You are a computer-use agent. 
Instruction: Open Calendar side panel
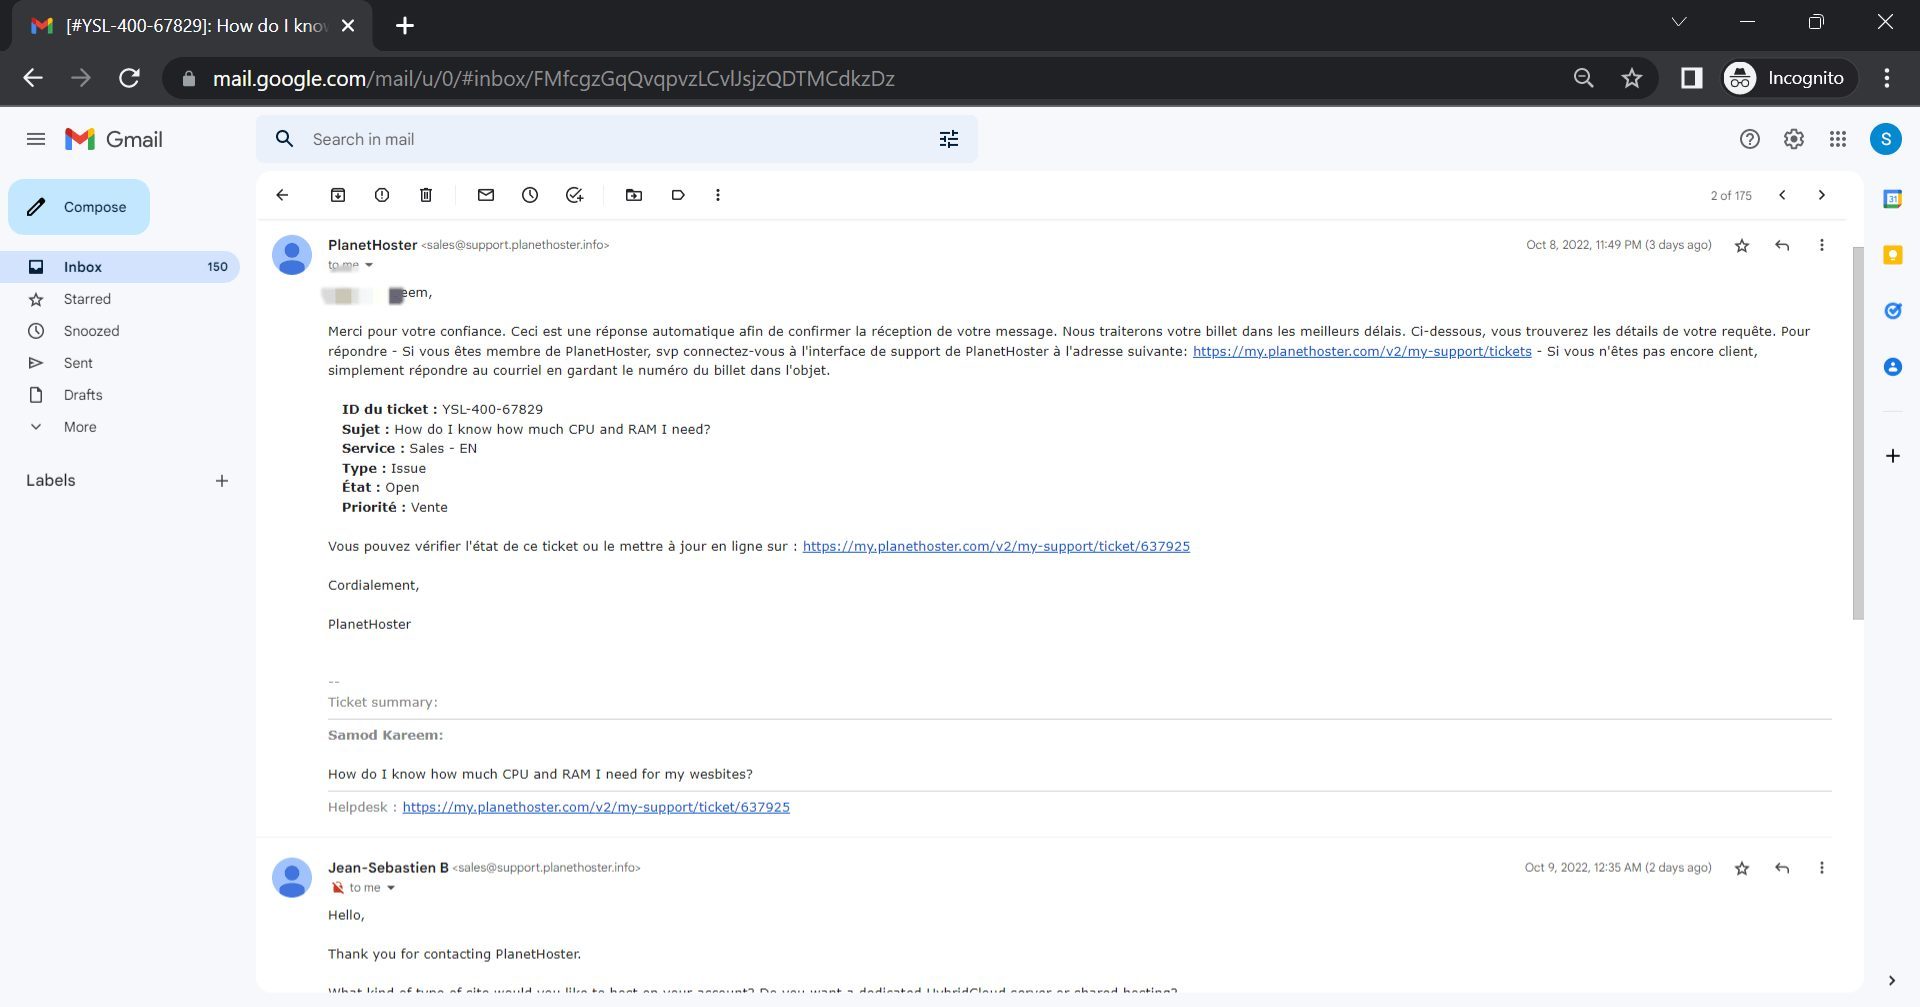(1893, 199)
